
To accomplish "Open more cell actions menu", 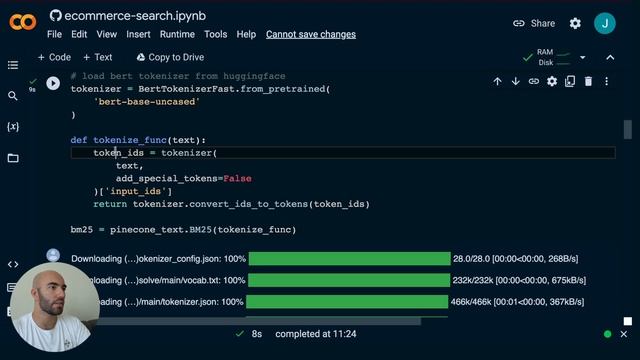I will pos(607,82).
